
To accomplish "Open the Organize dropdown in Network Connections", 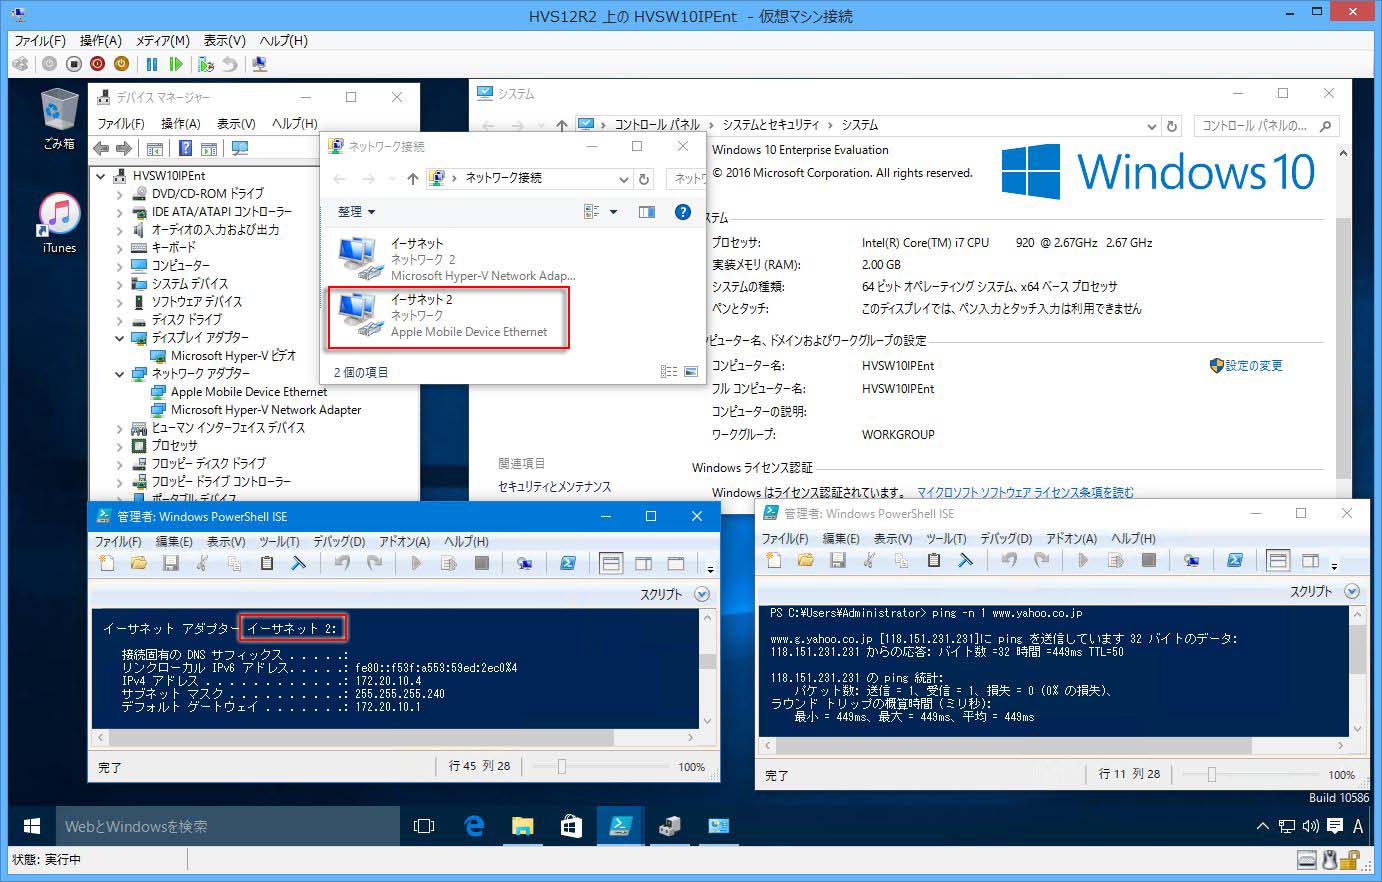I will point(357,212).
